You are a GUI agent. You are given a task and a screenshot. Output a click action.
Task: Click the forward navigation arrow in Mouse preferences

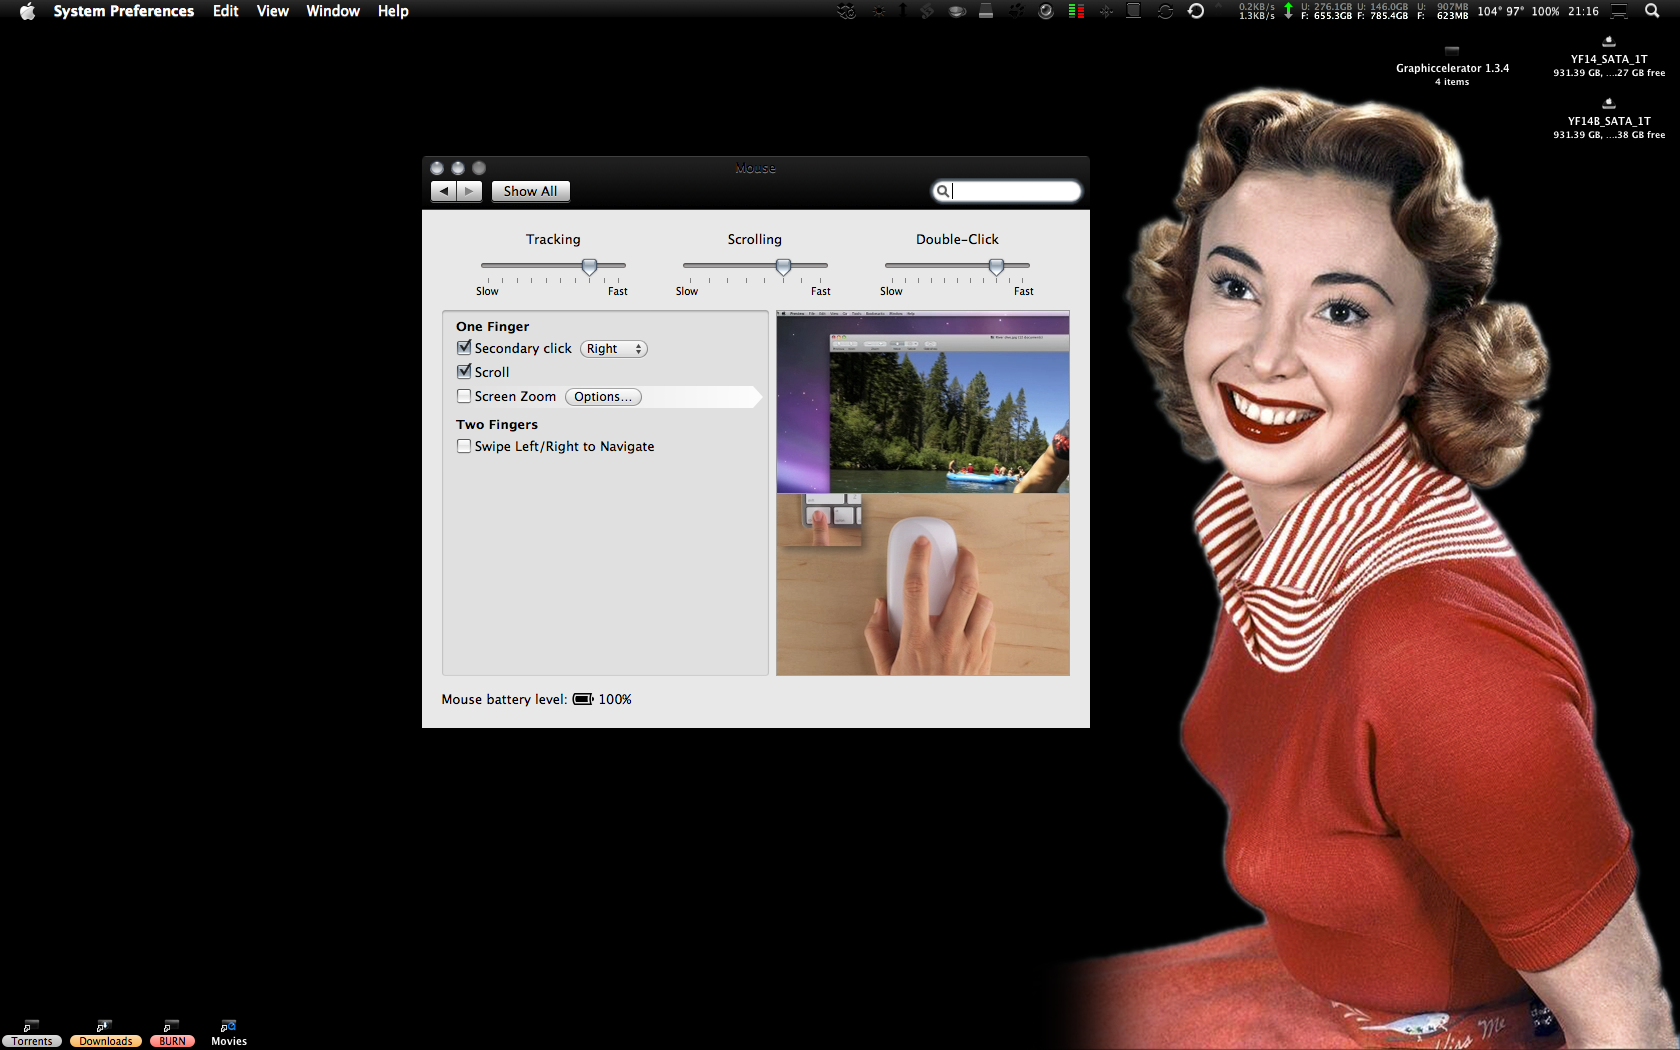(x=469, y=191)
